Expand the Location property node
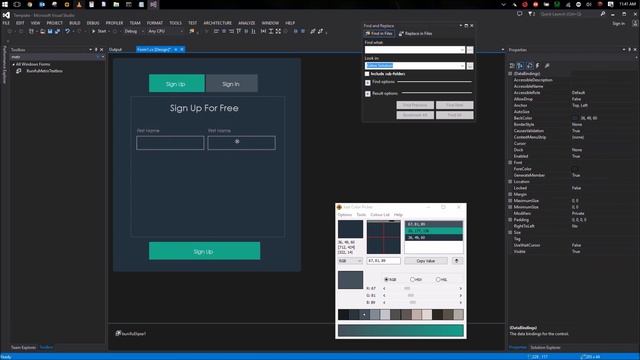Image resolution: width=640 pixels, height=360 pixels. [510, 182]
